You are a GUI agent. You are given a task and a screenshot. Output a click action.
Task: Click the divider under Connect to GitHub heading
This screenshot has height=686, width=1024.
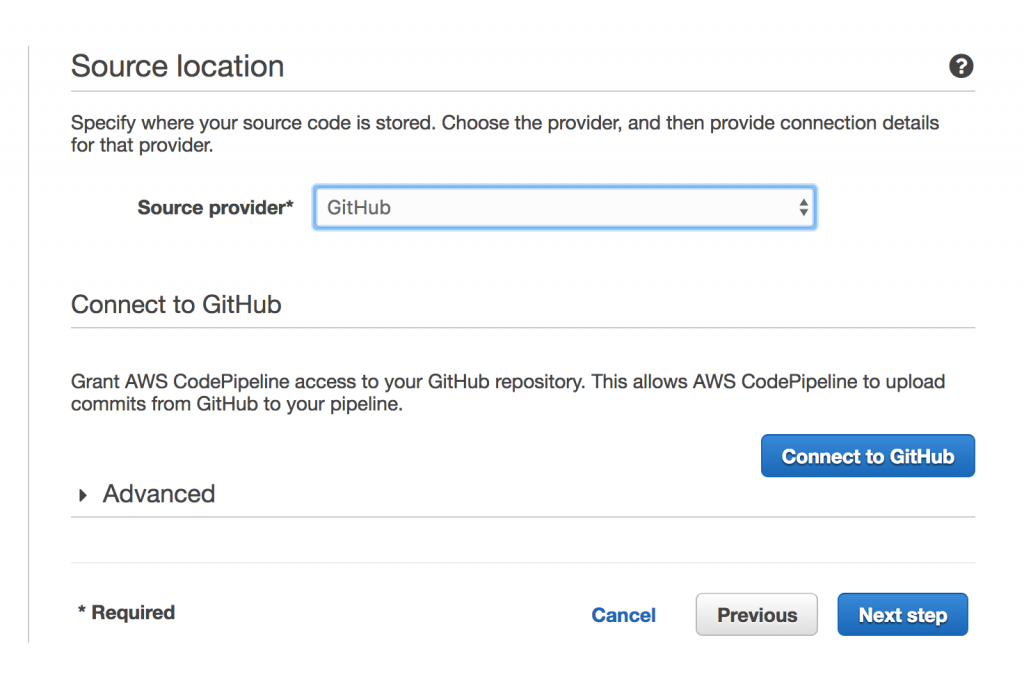pyautogui.click(x=522, y=327)
